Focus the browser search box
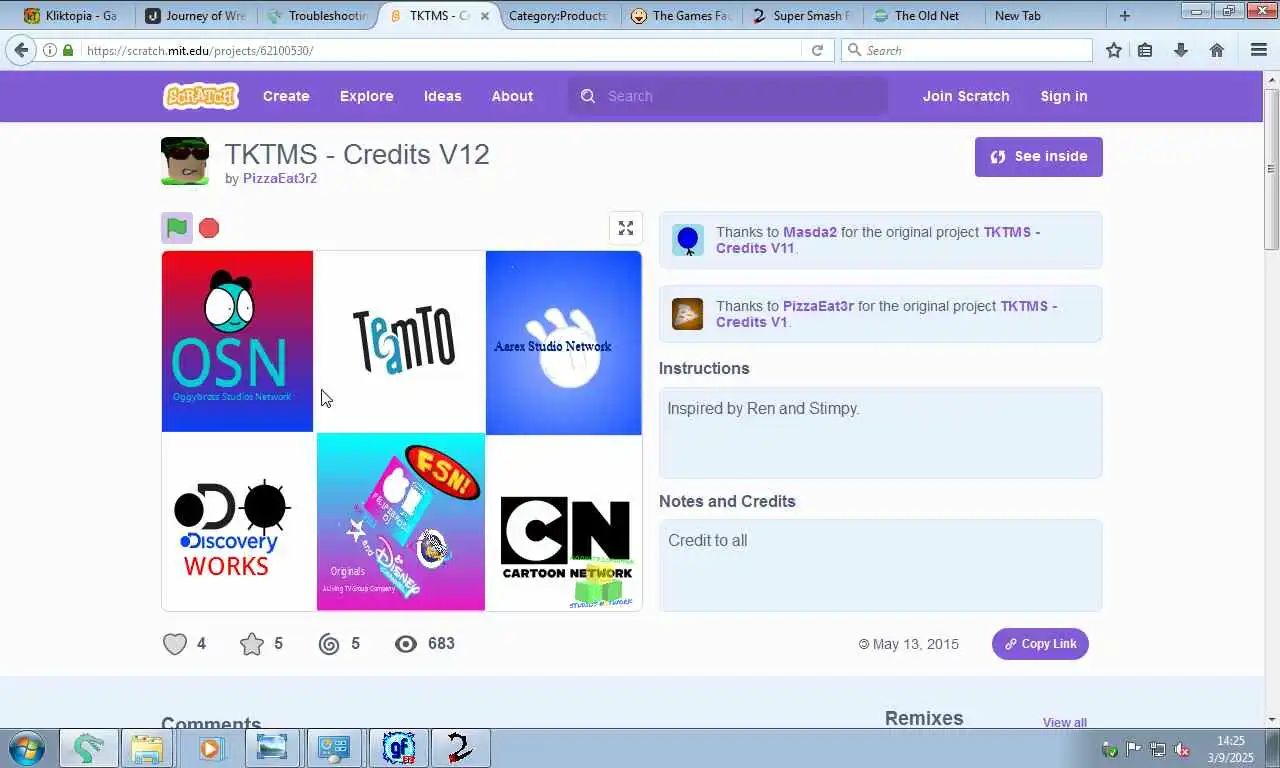This screenshot has height=768, width=1280. [x=966, y=50]
